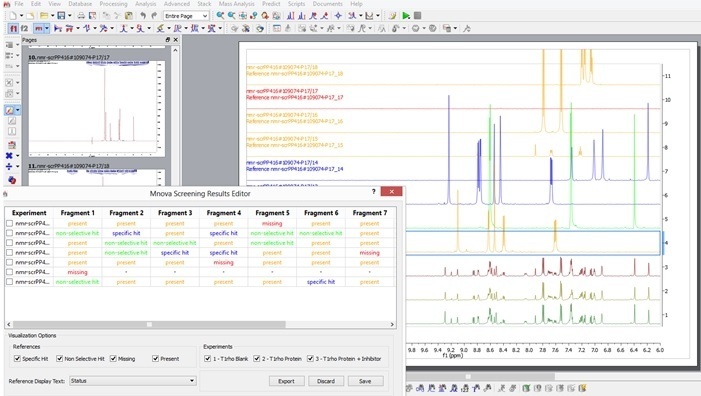Expand the Save dropdown arrow
Image resolution: width=701 pixels, height=396 pixels.
tap(69, 16)
